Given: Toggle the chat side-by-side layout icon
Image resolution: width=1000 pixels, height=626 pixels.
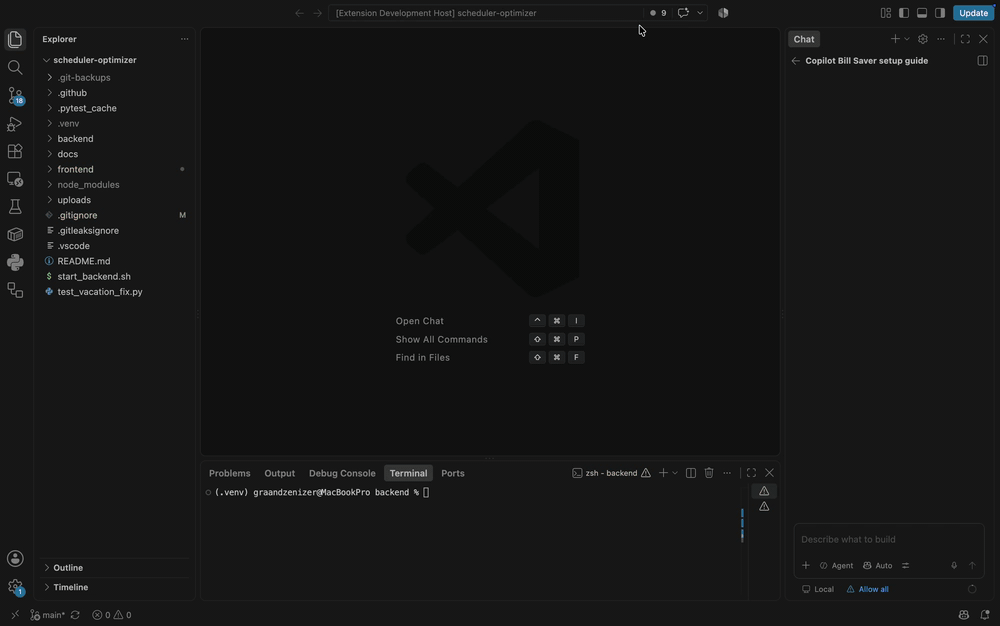Looking at the screenshot, I should coord(982,61).
